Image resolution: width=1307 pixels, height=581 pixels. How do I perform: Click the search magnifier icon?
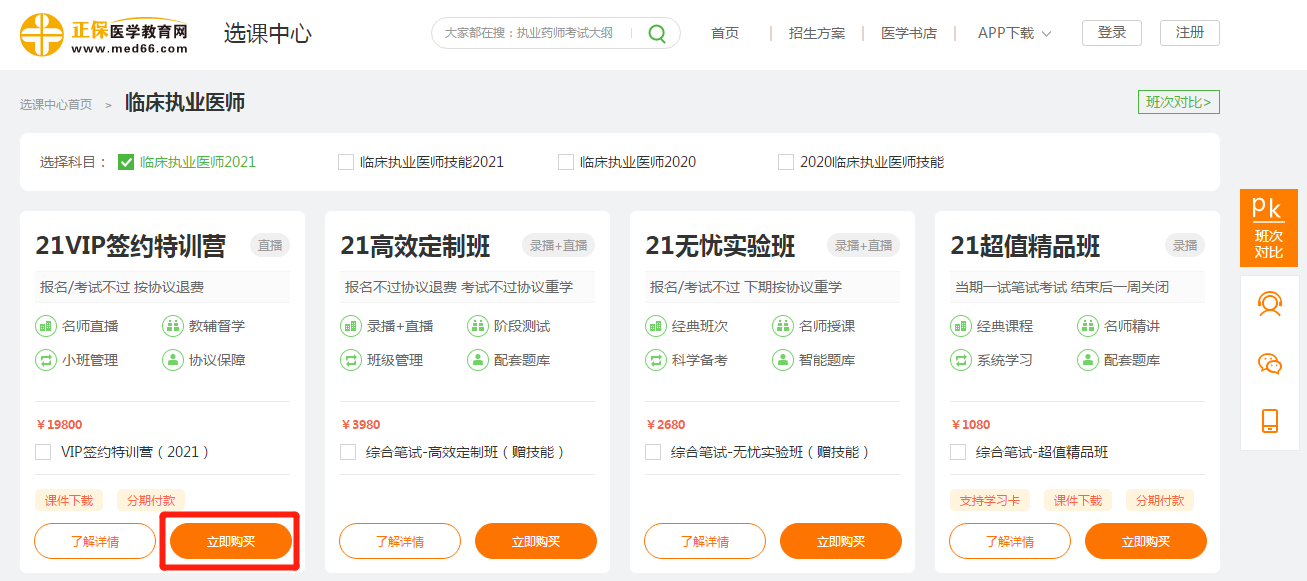coord(656,33)
